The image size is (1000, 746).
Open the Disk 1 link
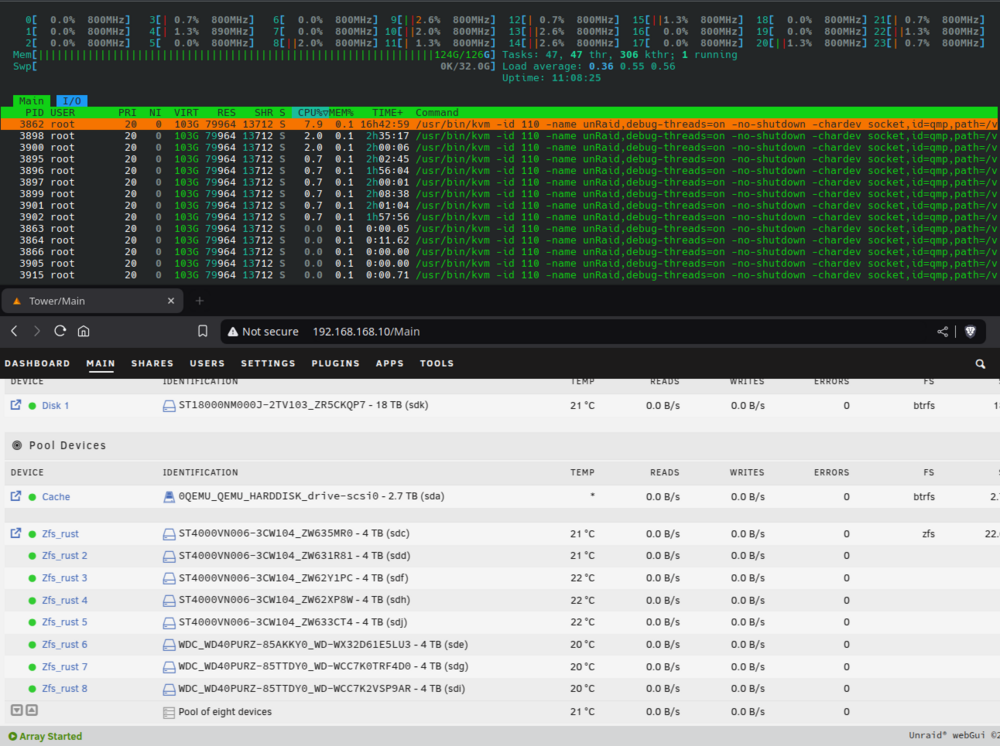pyautogui.click(x=55, y=406)
